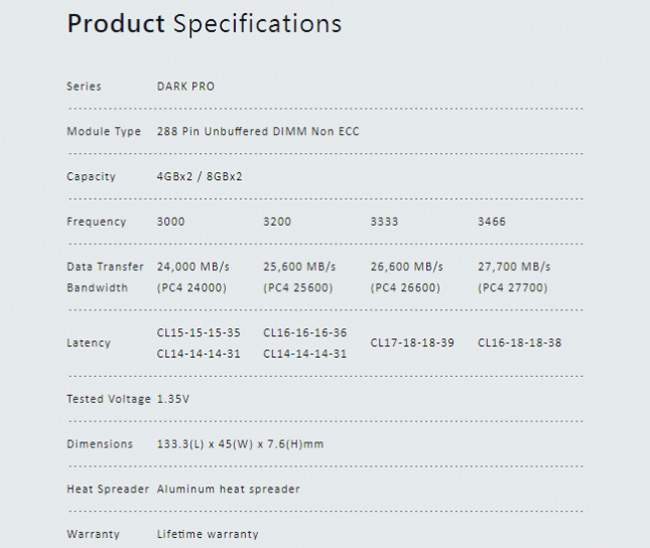
Task: Click the 26,600 MB/s bandwidth value
Action: tap(407, 267)
